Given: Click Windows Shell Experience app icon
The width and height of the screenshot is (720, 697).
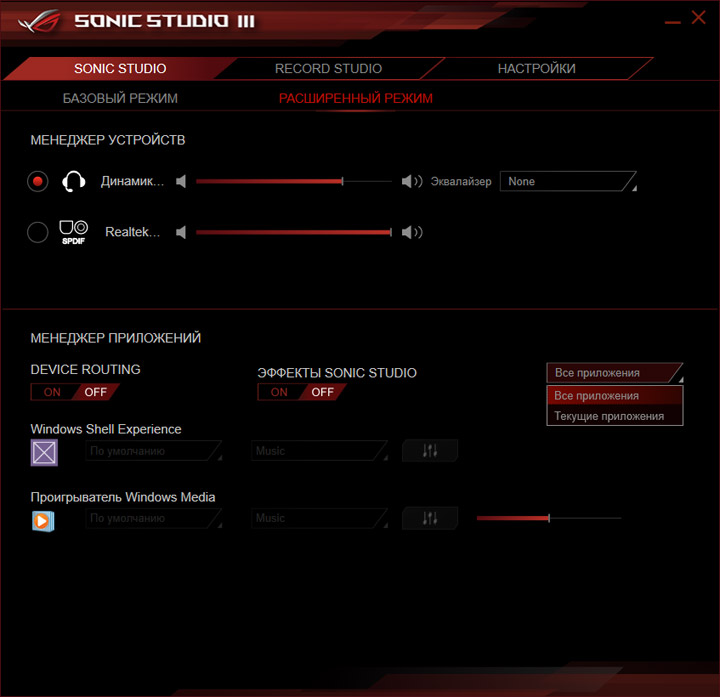Looking at the screenshot, I should [44, 452].
